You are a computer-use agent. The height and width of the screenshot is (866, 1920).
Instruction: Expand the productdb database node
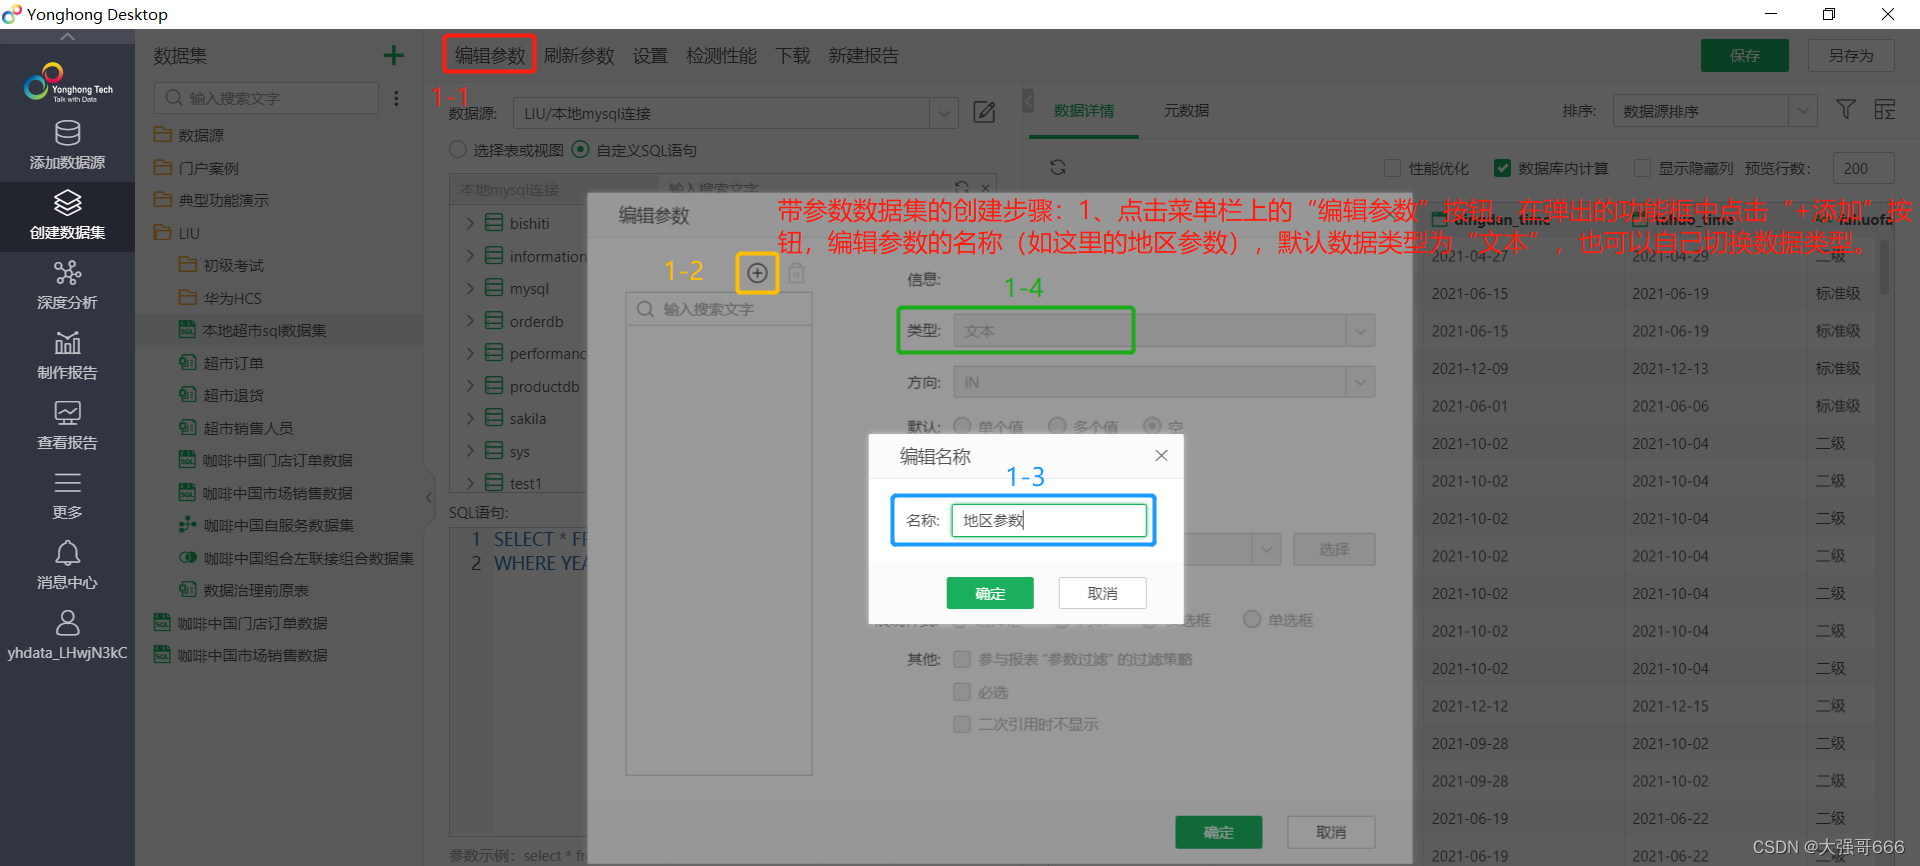click(470, 386)
